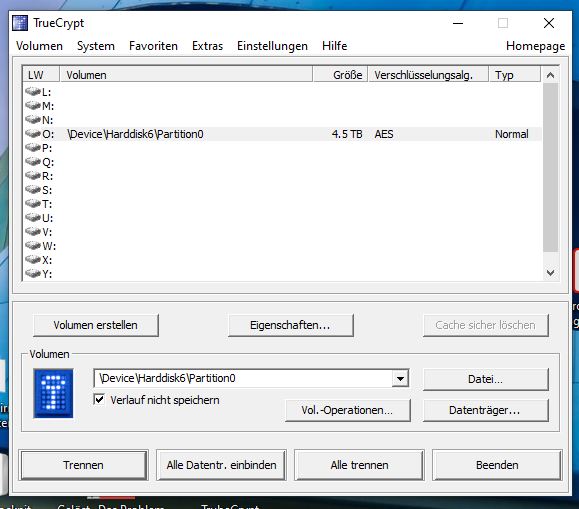Select drive icon for L:

coord(33,91)
